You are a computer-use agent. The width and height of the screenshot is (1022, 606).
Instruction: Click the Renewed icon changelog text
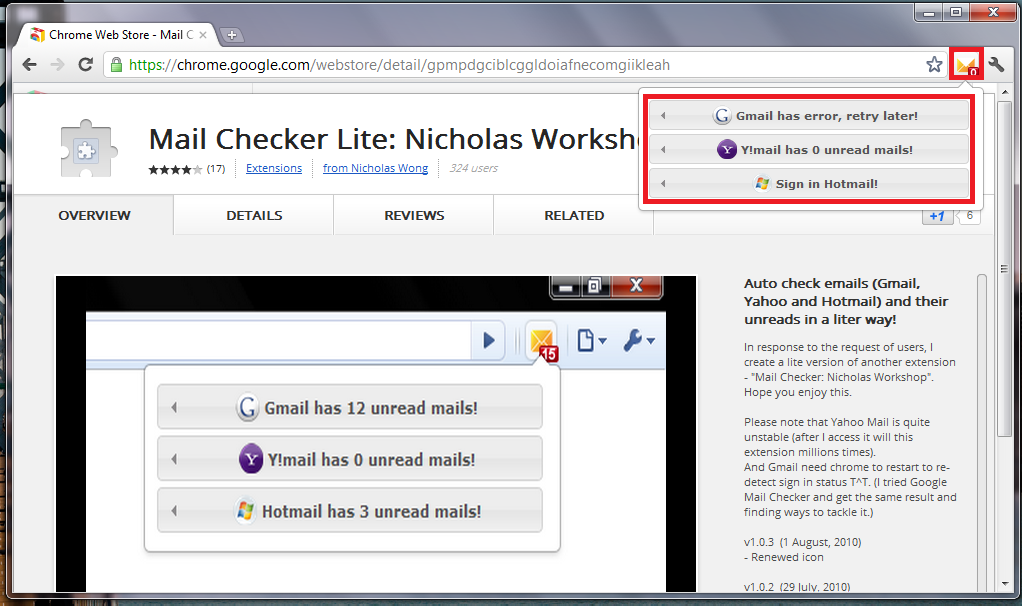(x=783, y=557)
